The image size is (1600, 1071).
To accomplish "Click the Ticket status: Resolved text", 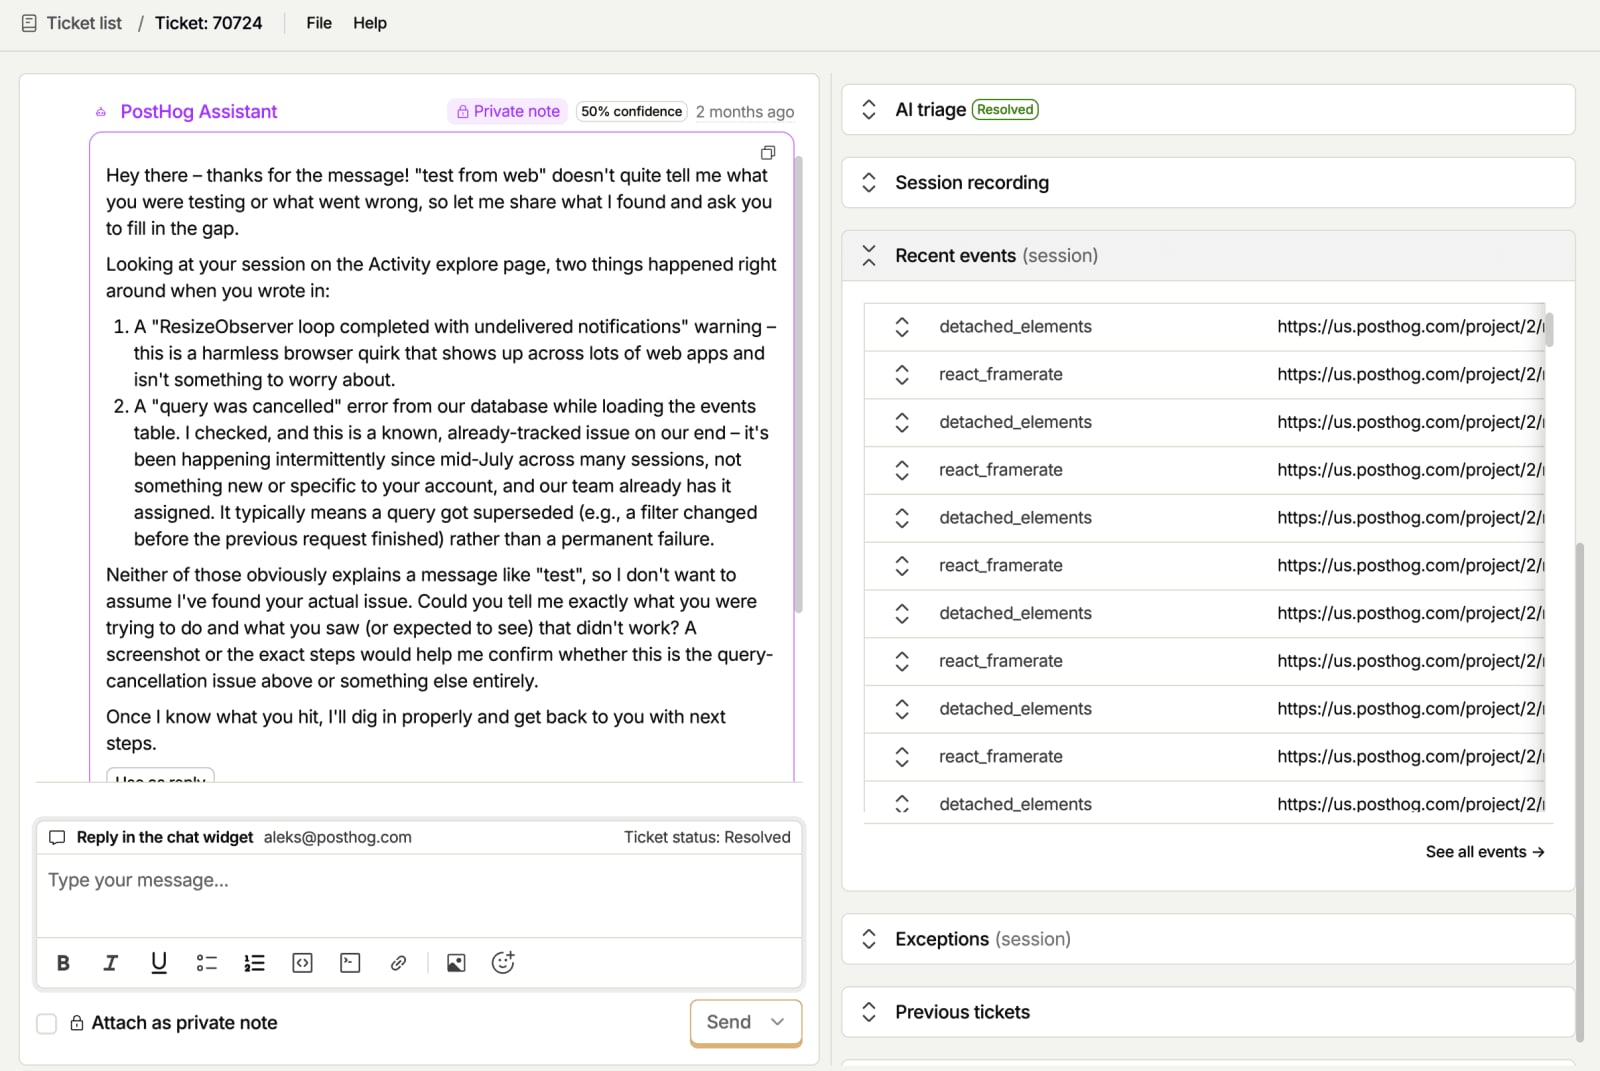I will tap(707, 838).
